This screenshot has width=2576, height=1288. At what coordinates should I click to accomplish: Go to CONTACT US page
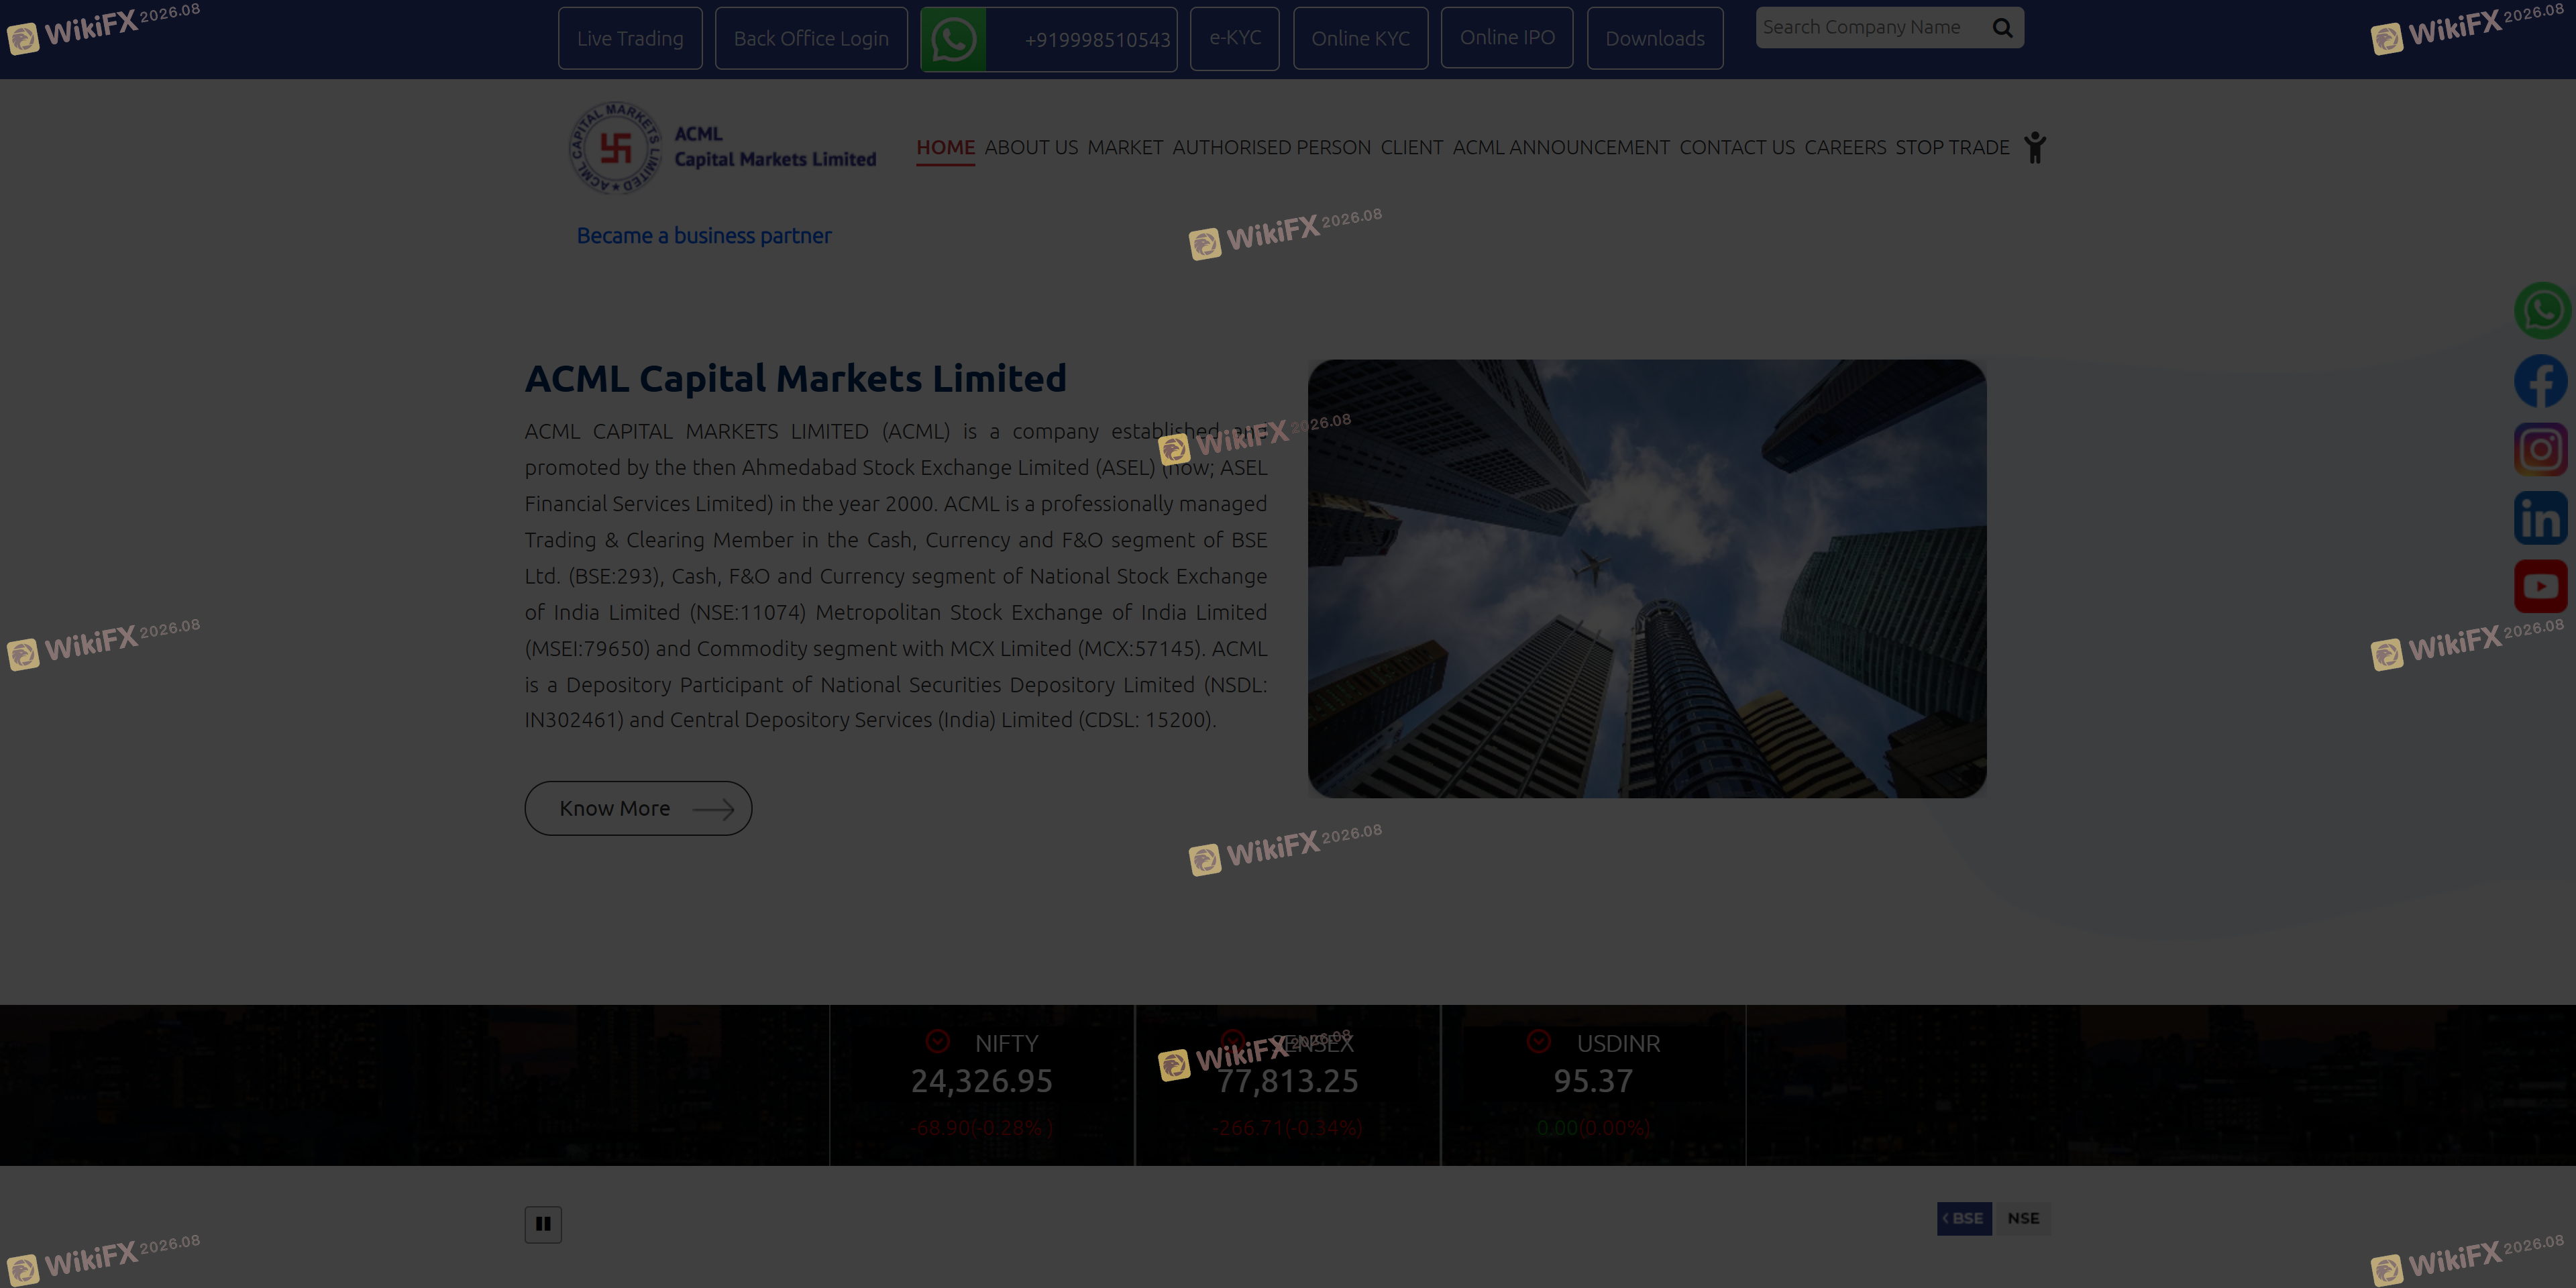click(1737, 147)
